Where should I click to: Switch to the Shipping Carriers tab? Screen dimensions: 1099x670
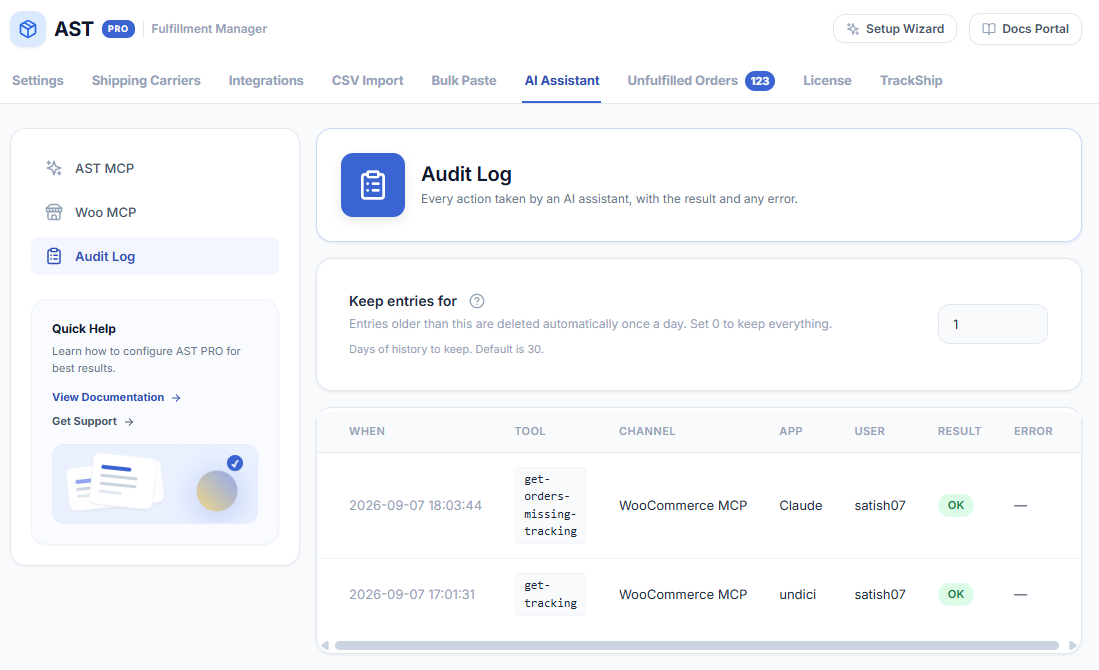(146, 81)
